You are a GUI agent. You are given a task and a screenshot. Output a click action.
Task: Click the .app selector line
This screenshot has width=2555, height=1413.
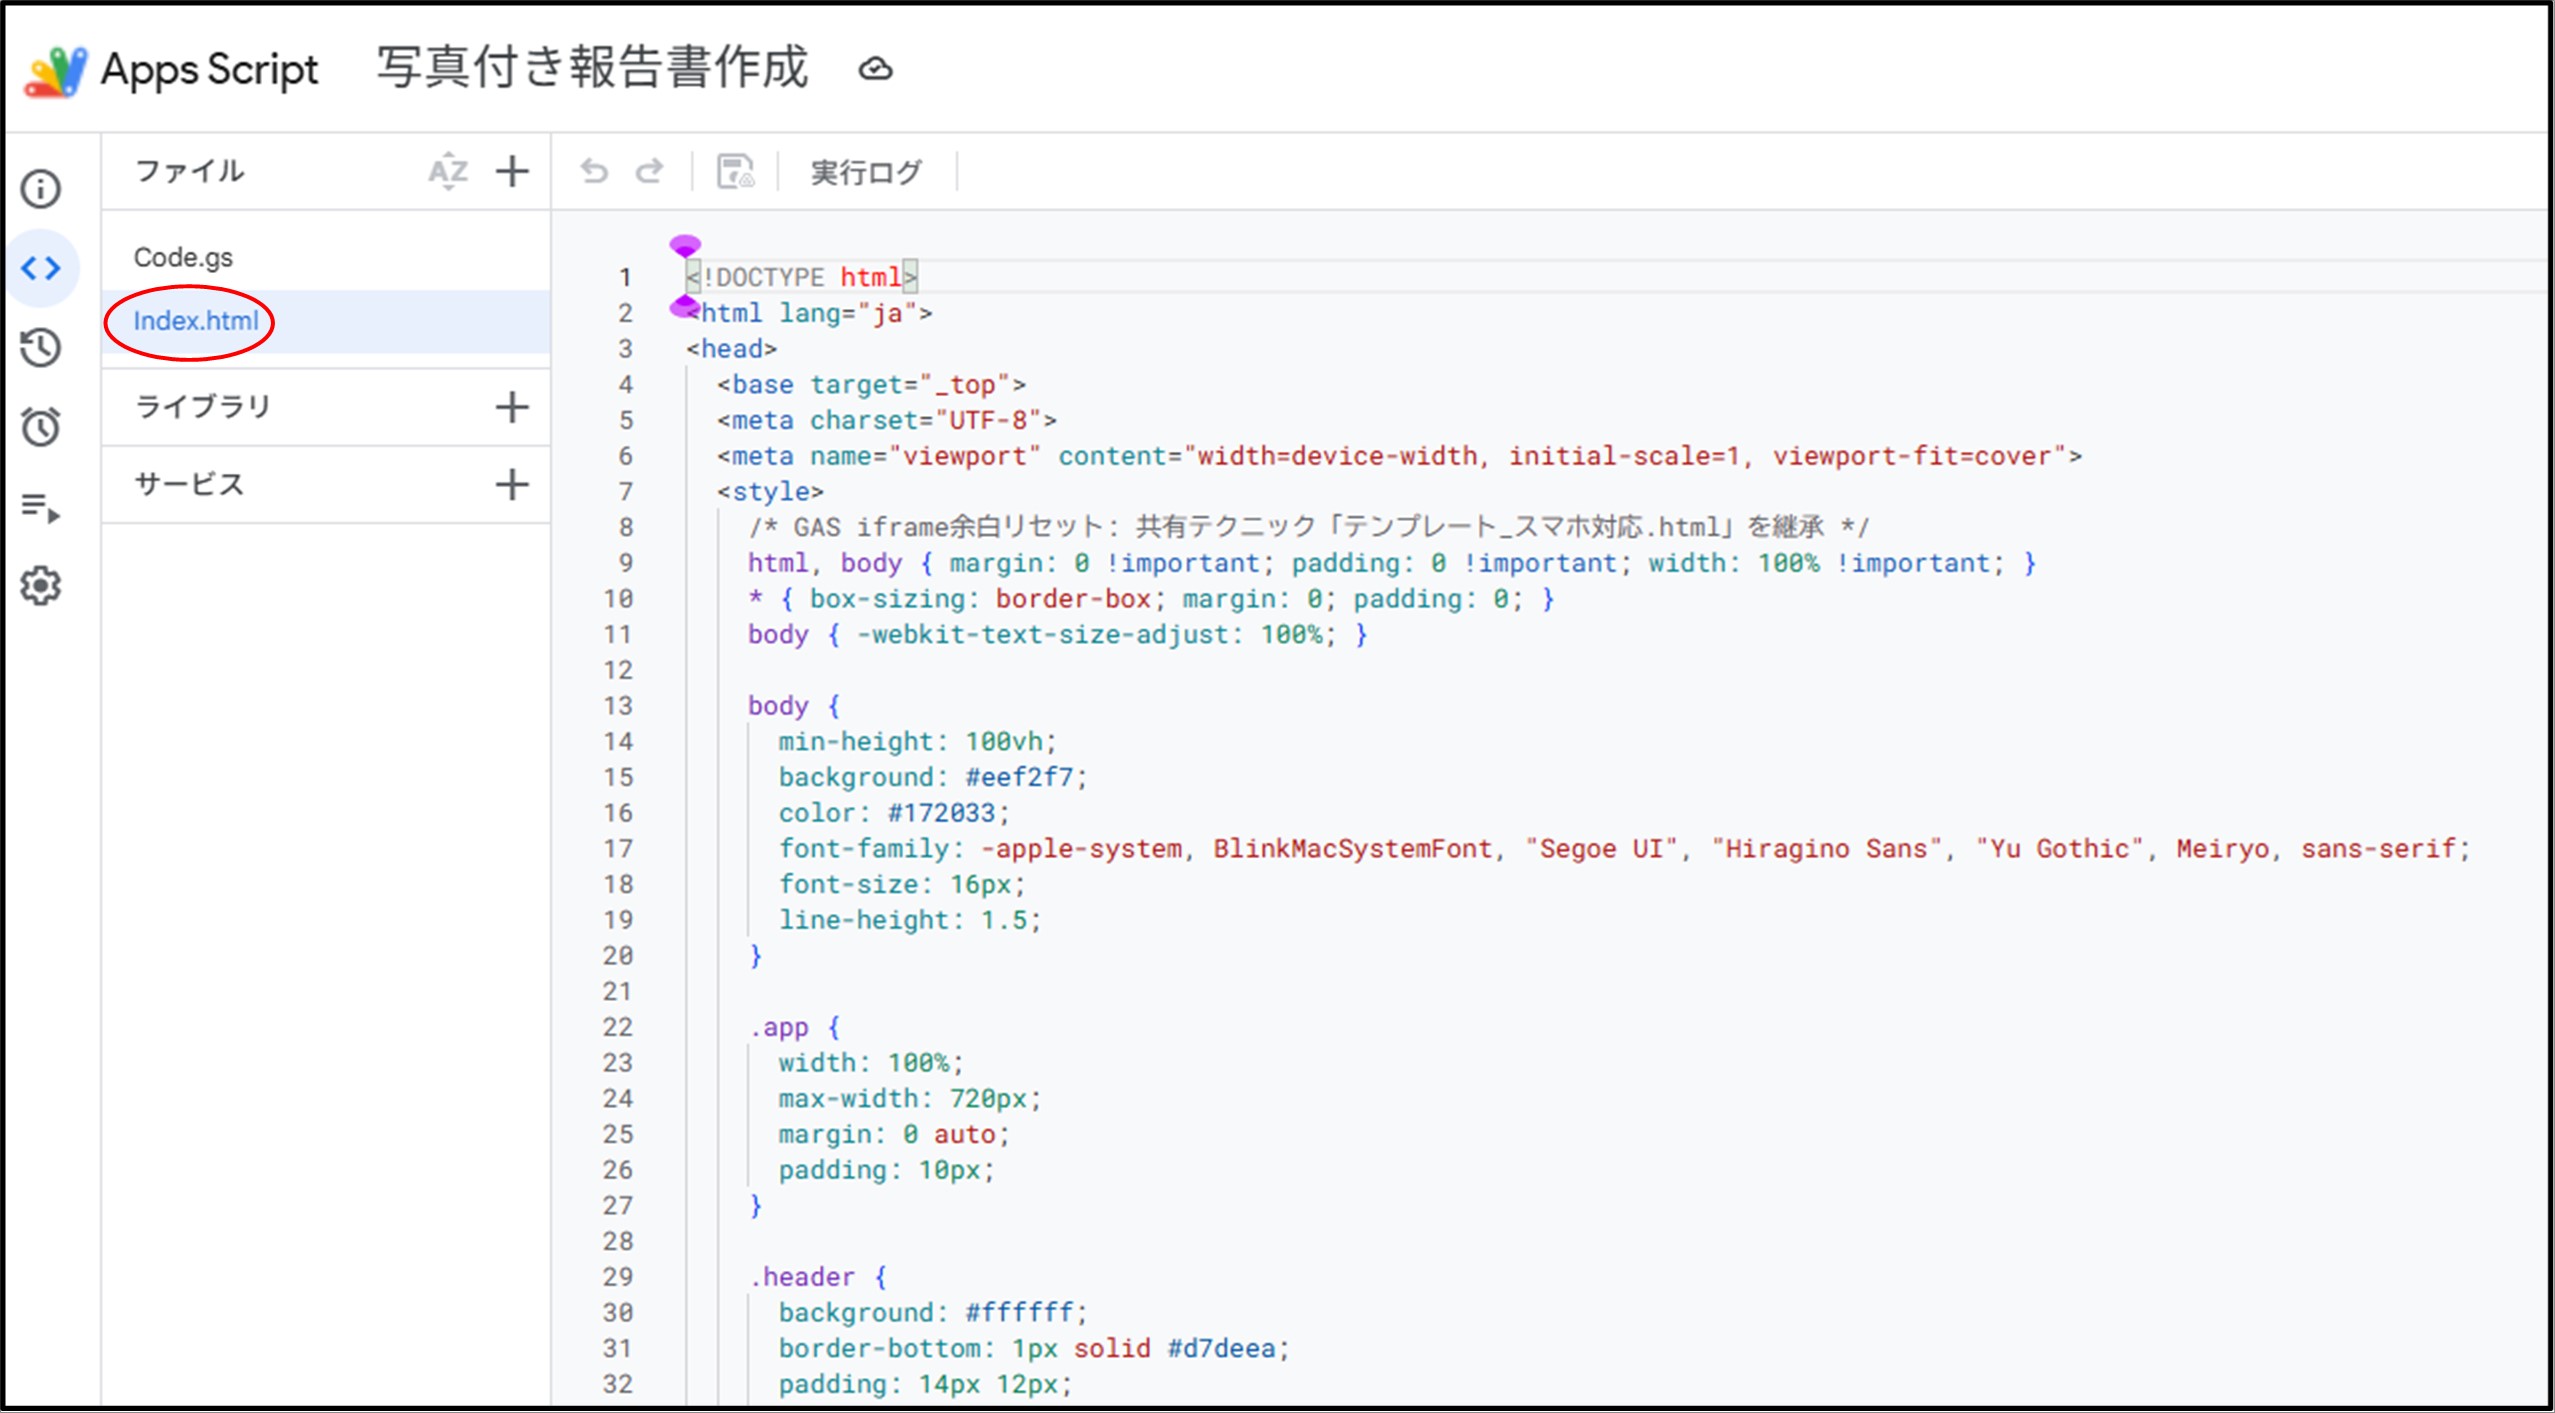point(795,1027)
